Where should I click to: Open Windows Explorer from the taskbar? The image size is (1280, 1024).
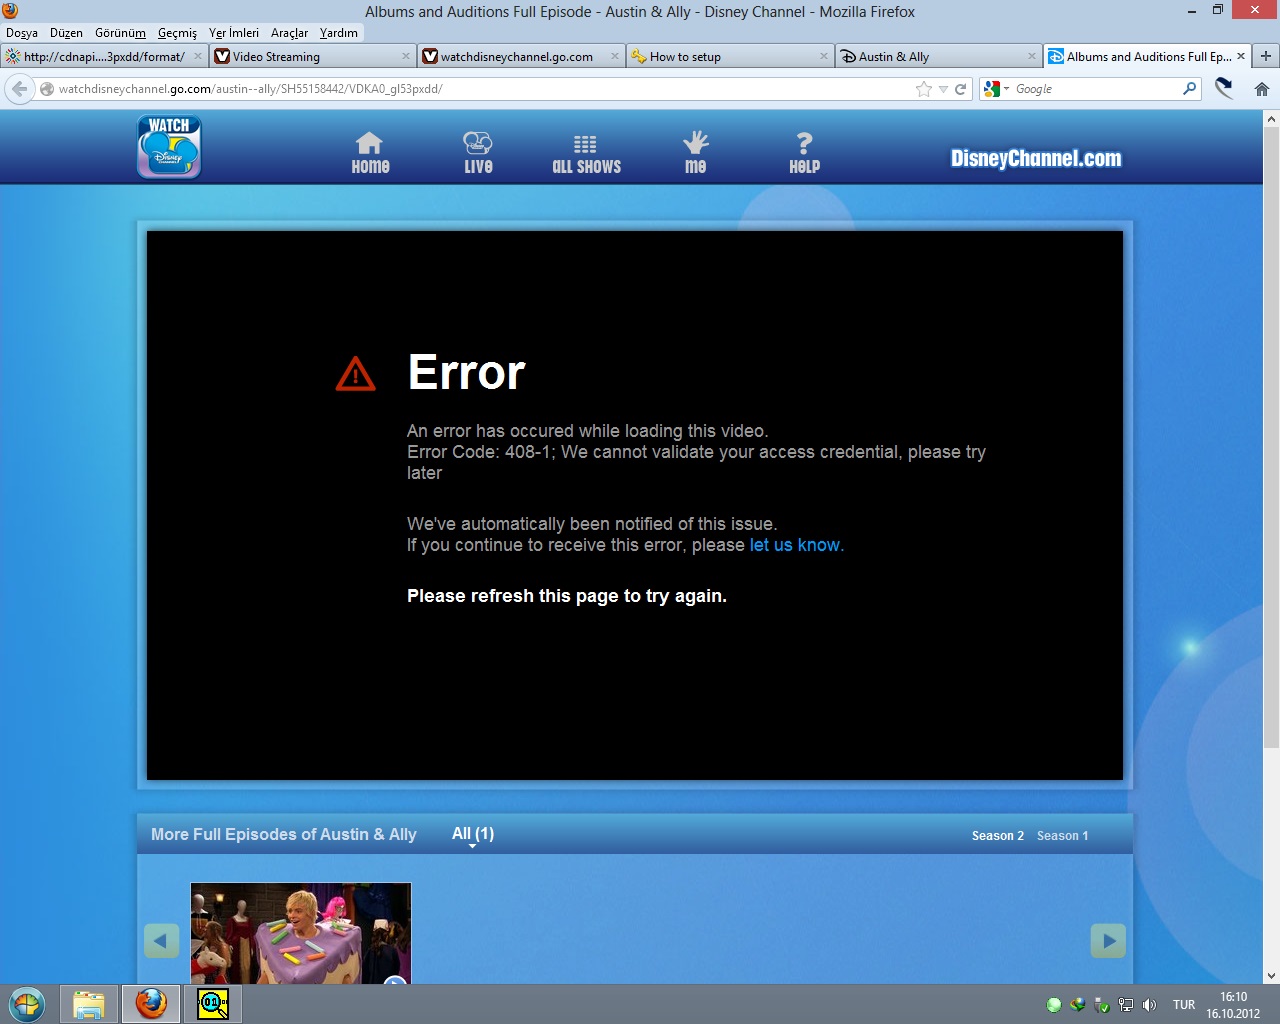pos(89,1004)
